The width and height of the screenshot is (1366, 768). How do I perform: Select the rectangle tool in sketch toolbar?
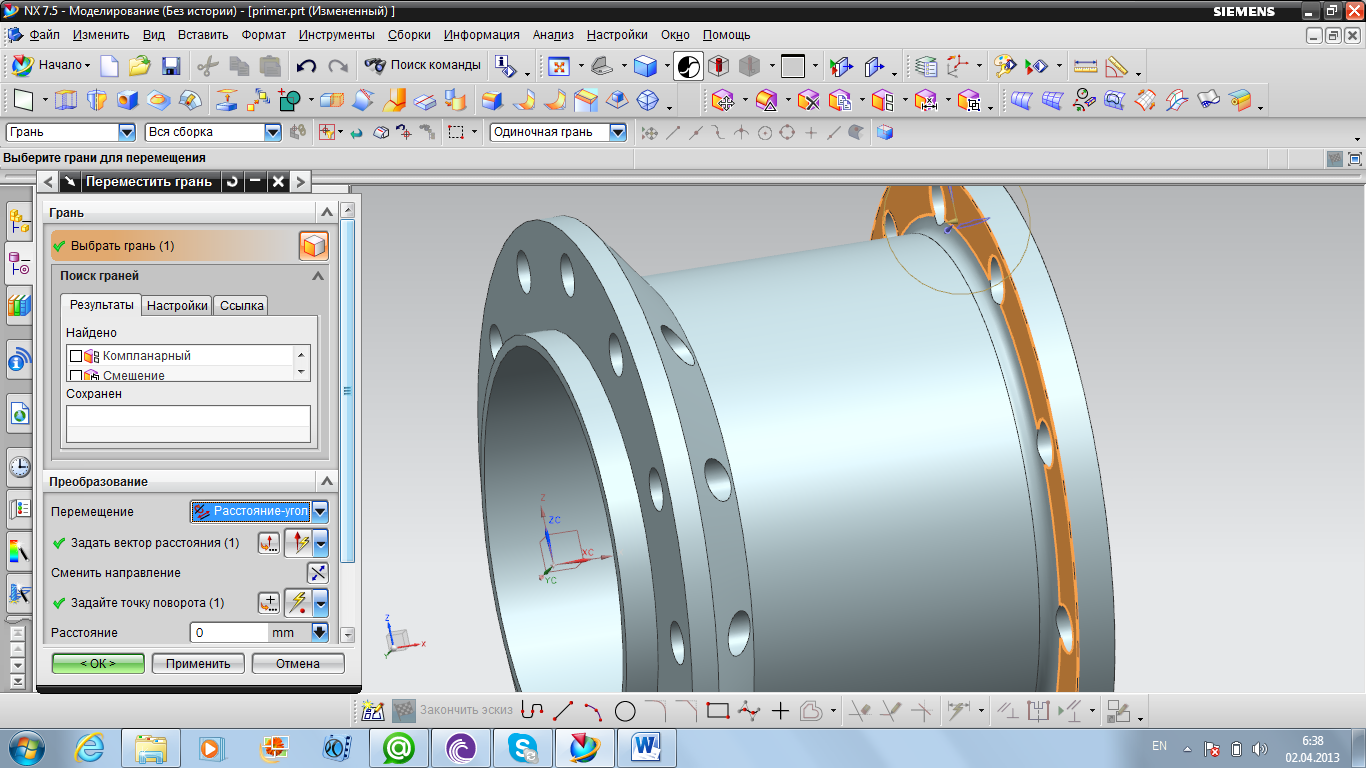[717, 711]
